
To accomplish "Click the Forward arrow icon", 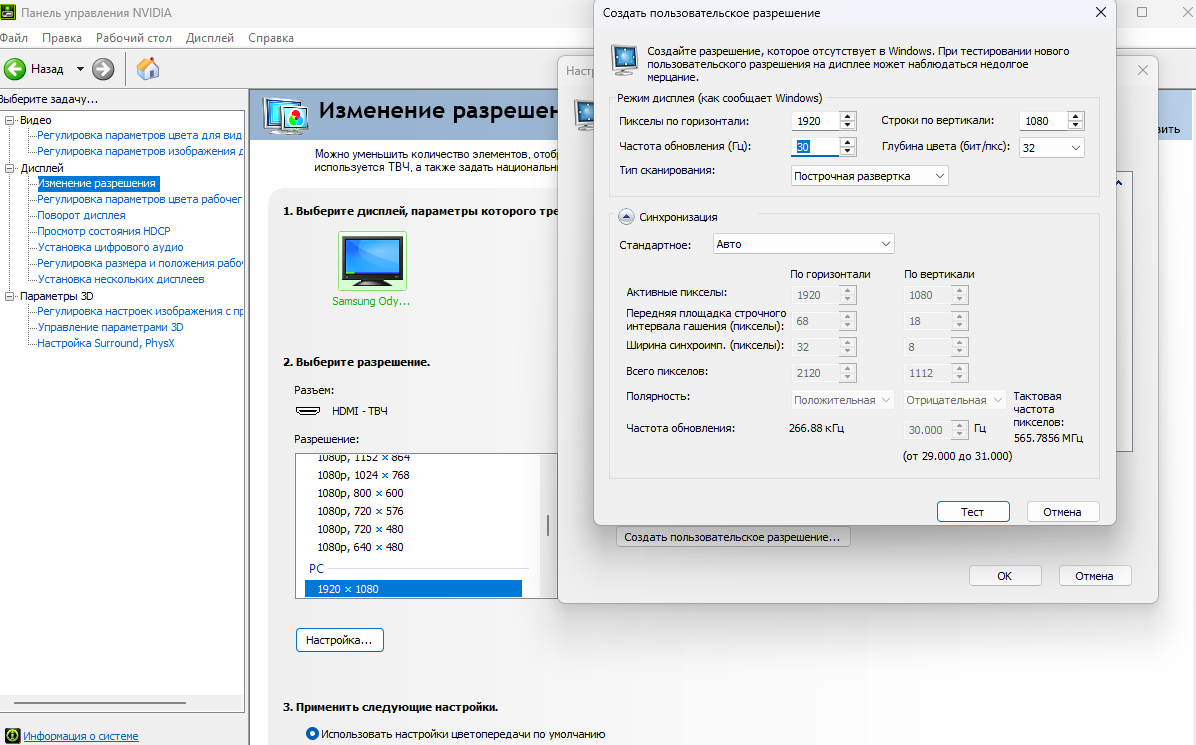I will (x=103, y=69).
